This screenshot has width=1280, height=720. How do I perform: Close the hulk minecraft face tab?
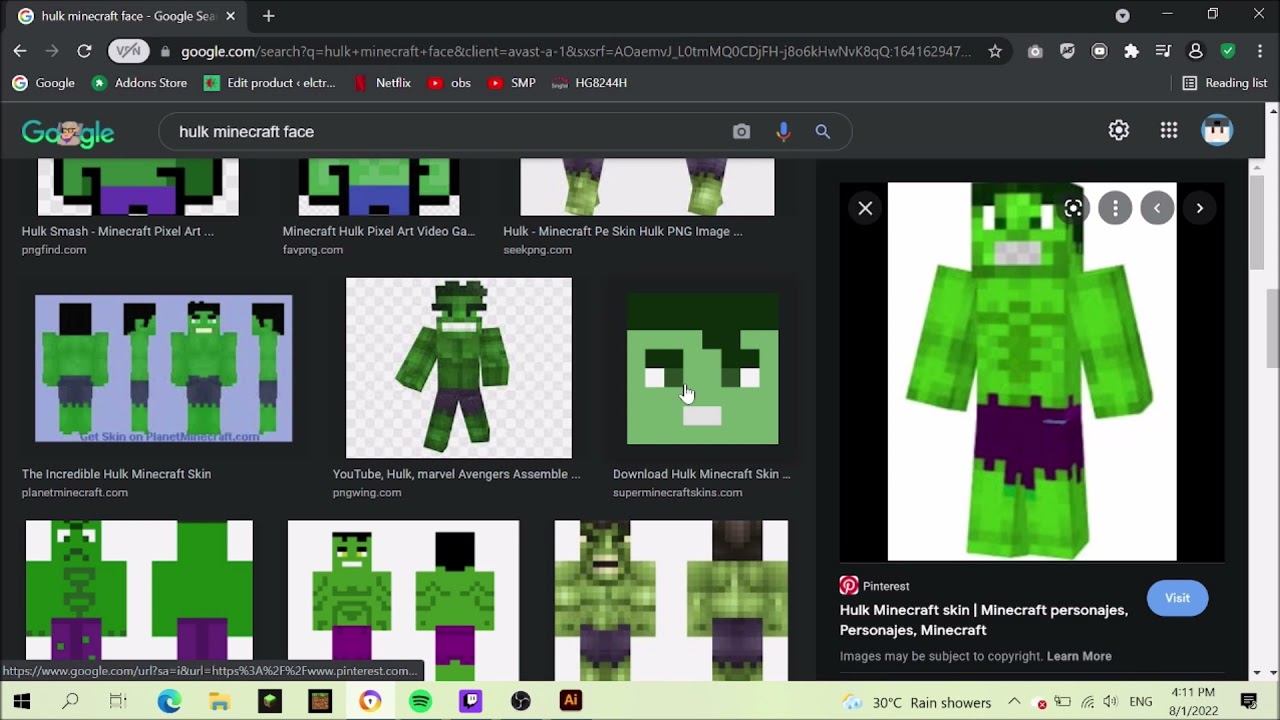[x=231, y=16]
